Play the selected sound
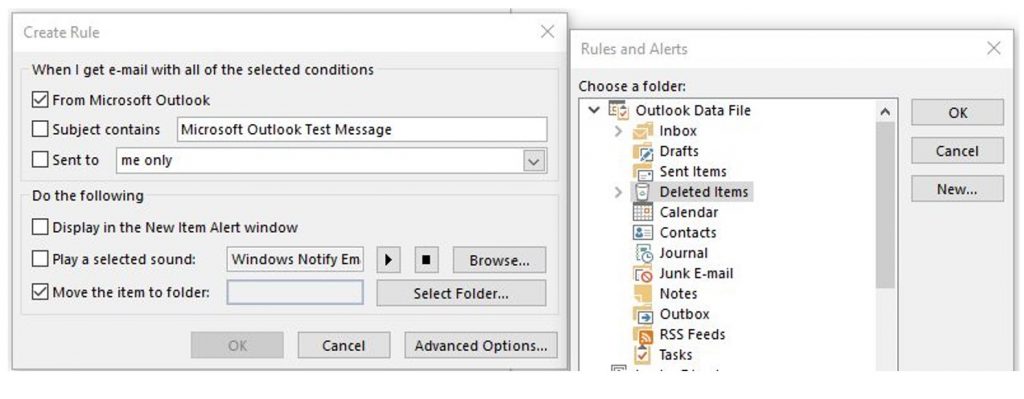 click(388, 260)
